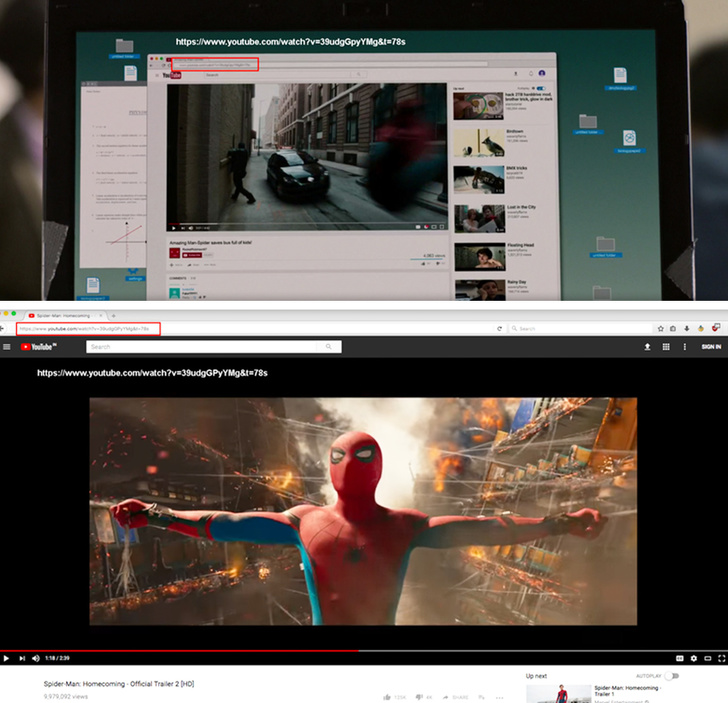Click SIGN IN in YouTube header
This screenshot has height=703, width=728.
coord(711,347)
